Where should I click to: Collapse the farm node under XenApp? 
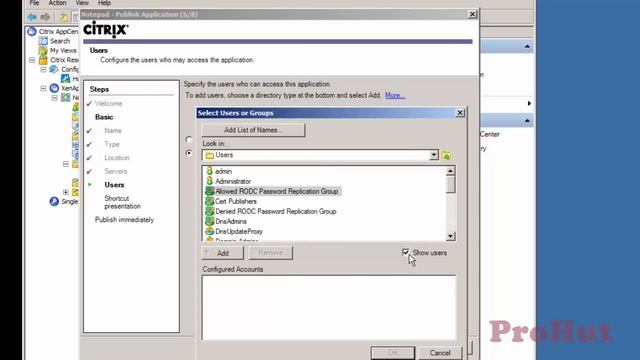pyautogui.click(x=55, y=98)
